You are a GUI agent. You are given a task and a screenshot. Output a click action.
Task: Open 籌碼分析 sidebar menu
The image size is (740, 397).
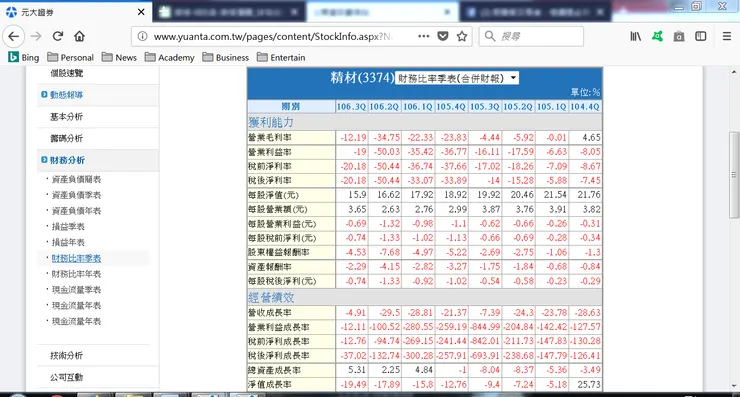tap(67, 138)
